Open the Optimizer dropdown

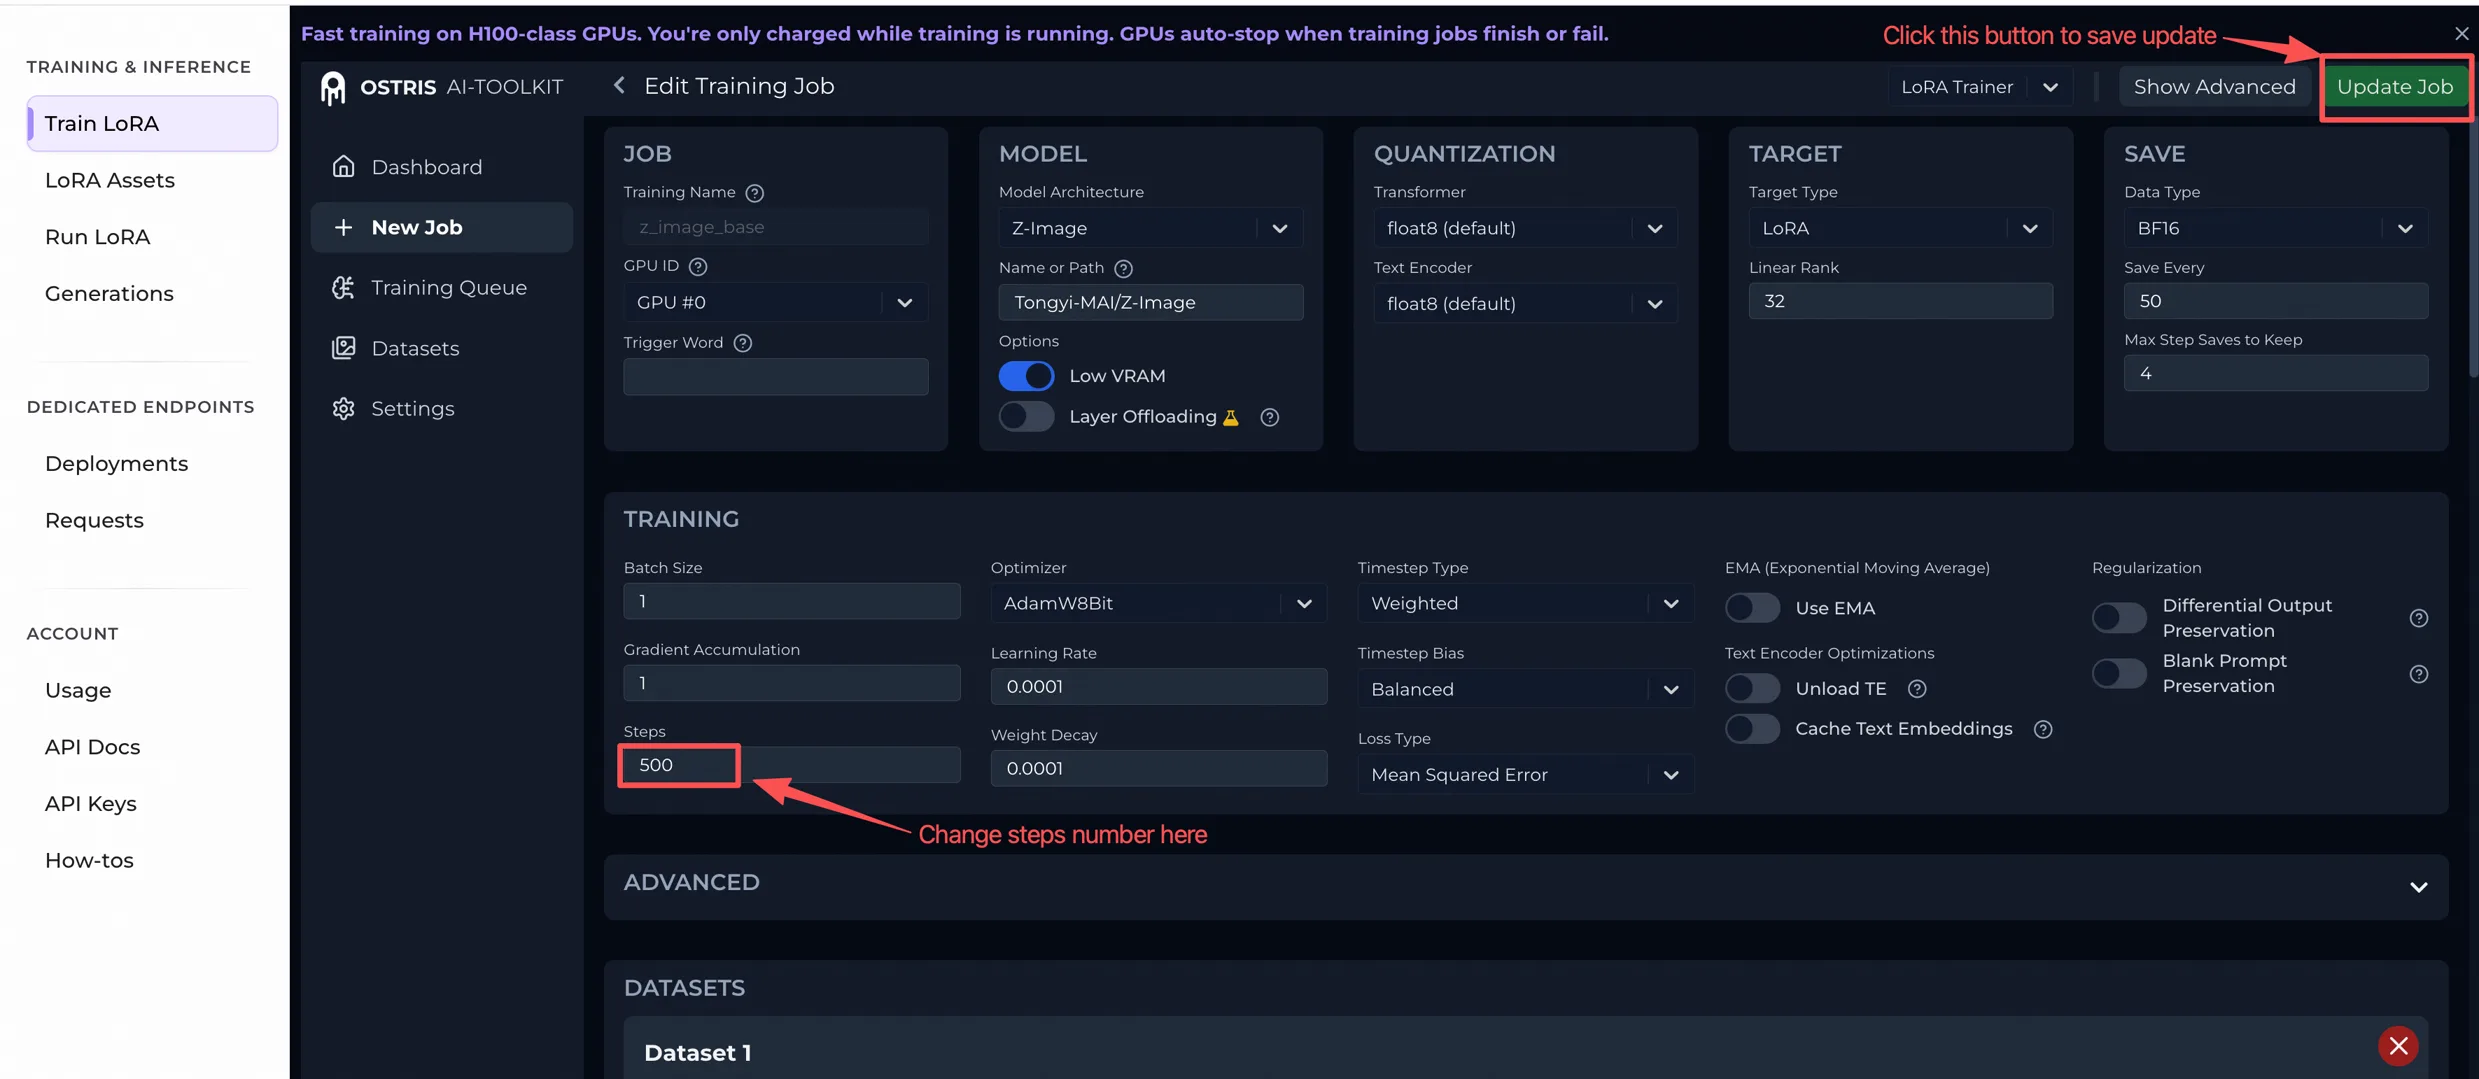1158,603
